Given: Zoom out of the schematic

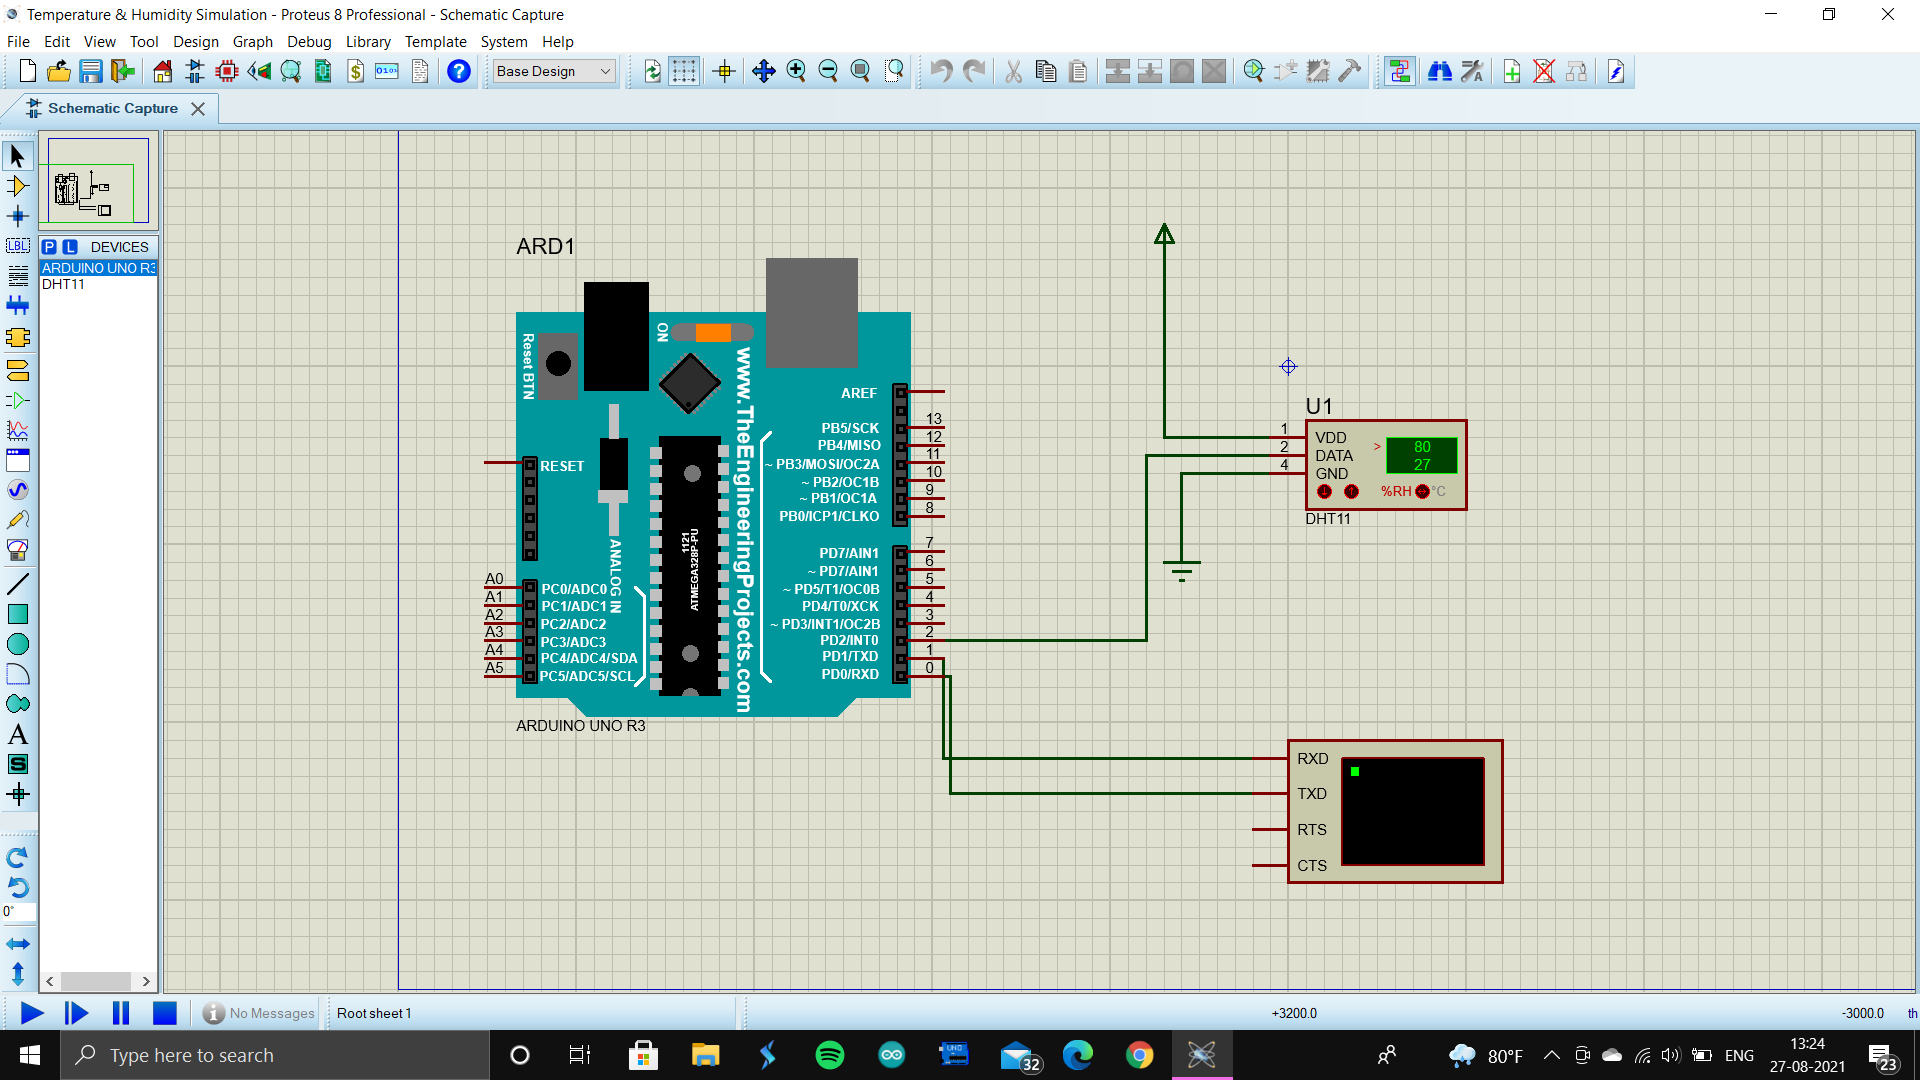Looking at the screenshot, I should click(828, 71).
